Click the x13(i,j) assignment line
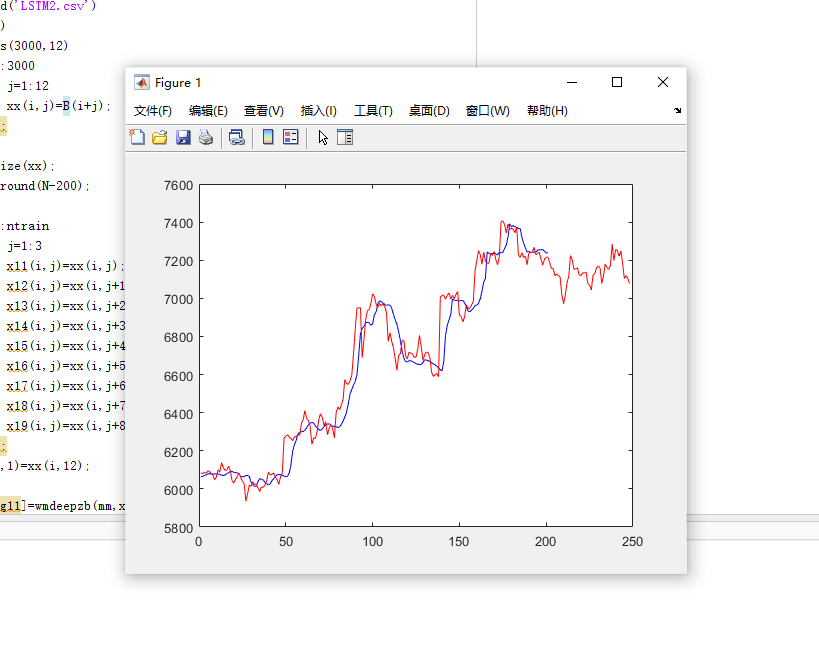Viewport: 819px width, 648px height. 66,306
